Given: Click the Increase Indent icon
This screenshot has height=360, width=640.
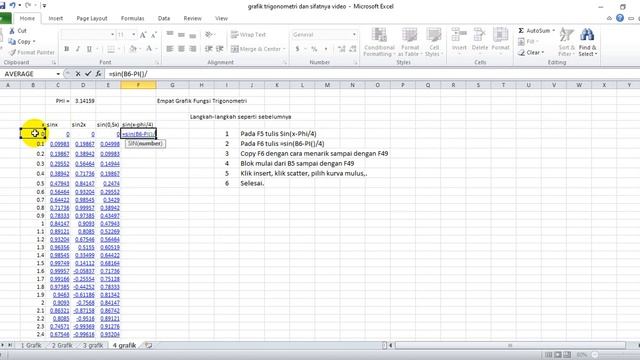Looking at the screenshot, I should [x=220, y=49].
